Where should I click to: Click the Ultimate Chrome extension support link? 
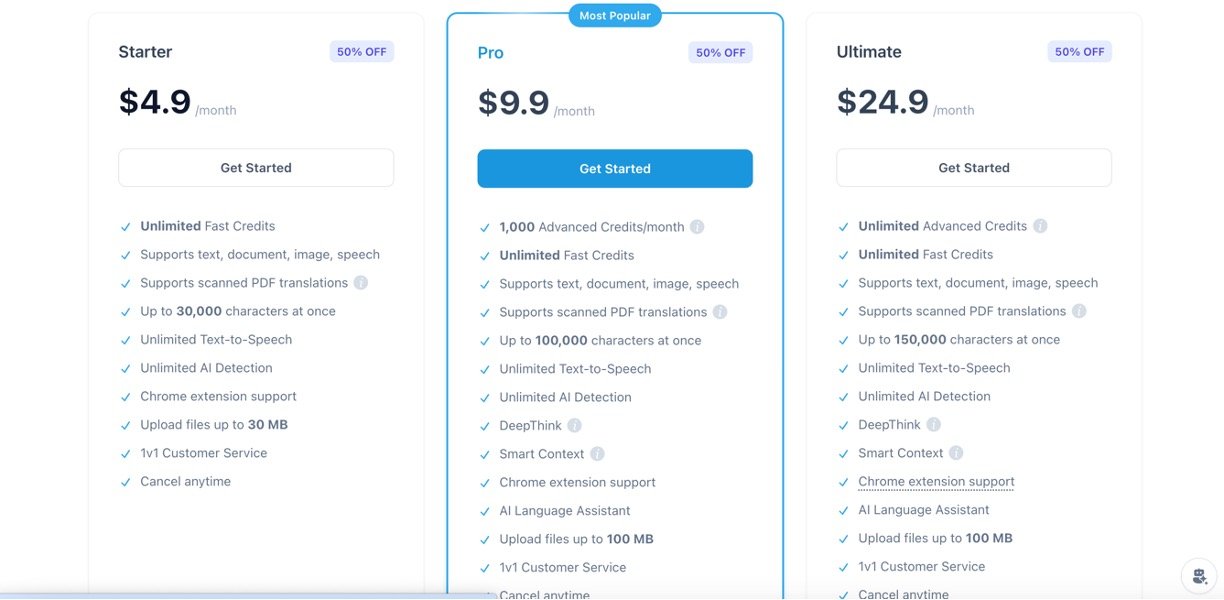tap(936, 482)
